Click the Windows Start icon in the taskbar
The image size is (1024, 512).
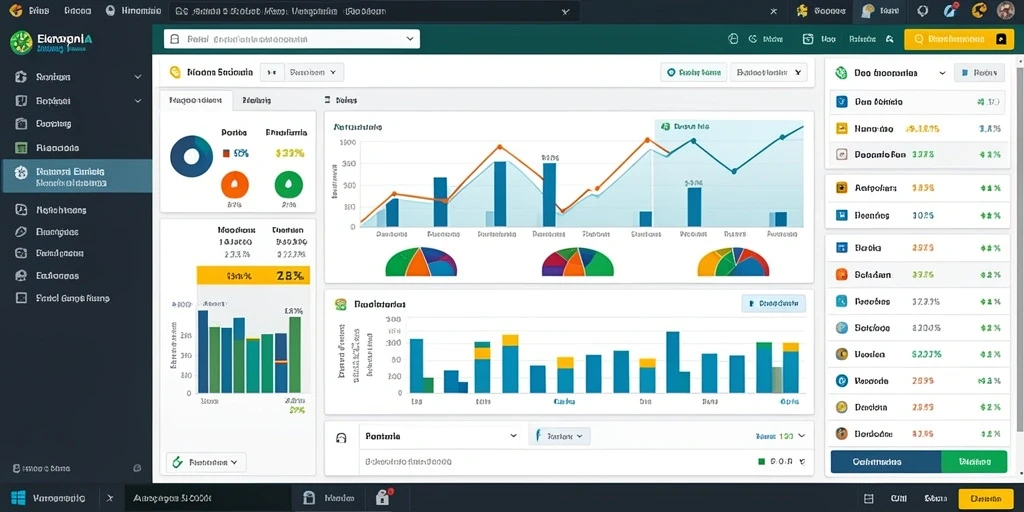click(20, 498)
